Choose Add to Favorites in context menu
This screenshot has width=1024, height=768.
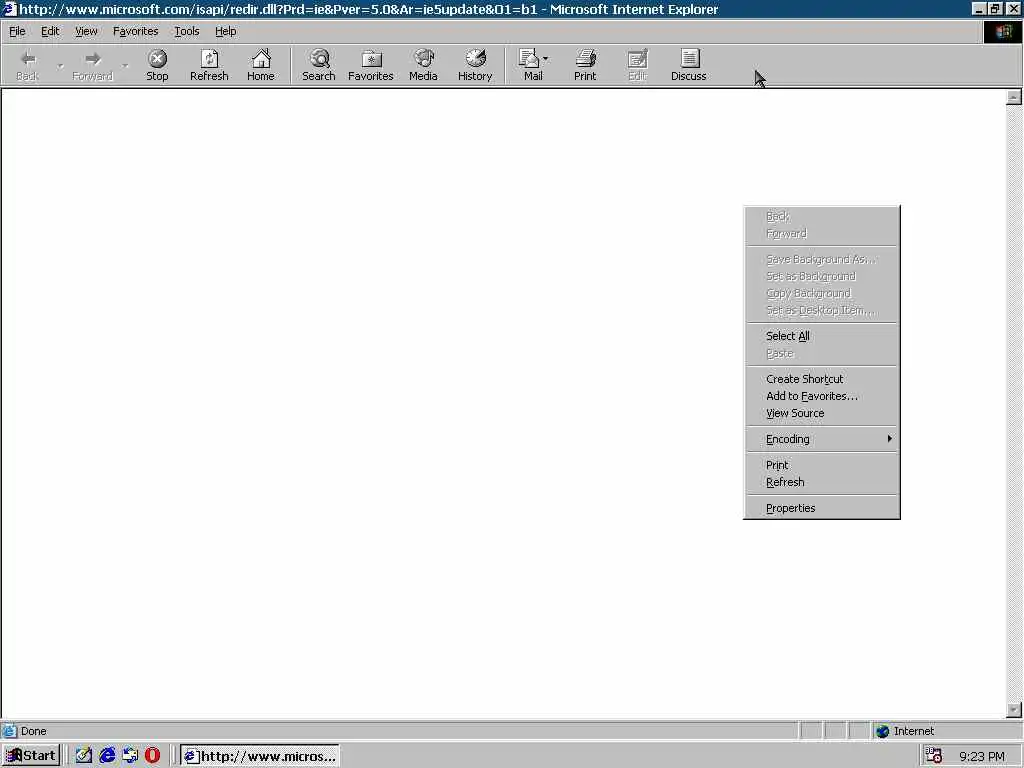tap(822, 396)
